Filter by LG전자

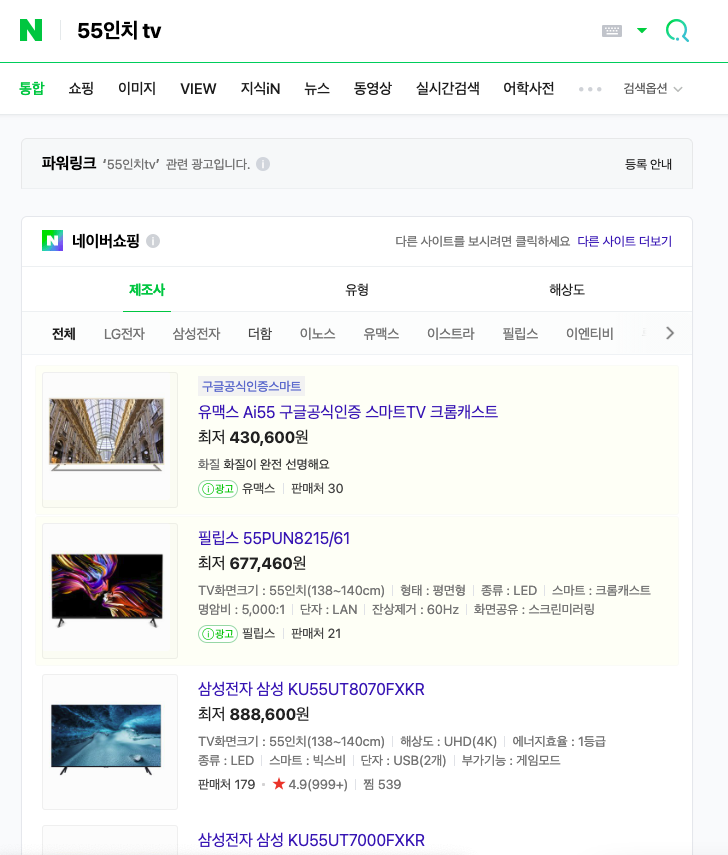(124, 334)
